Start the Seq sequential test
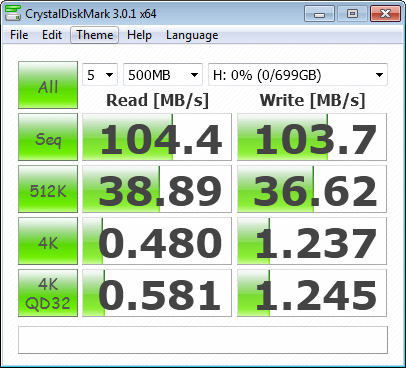406x368 pixels. (x=48, y=137)
